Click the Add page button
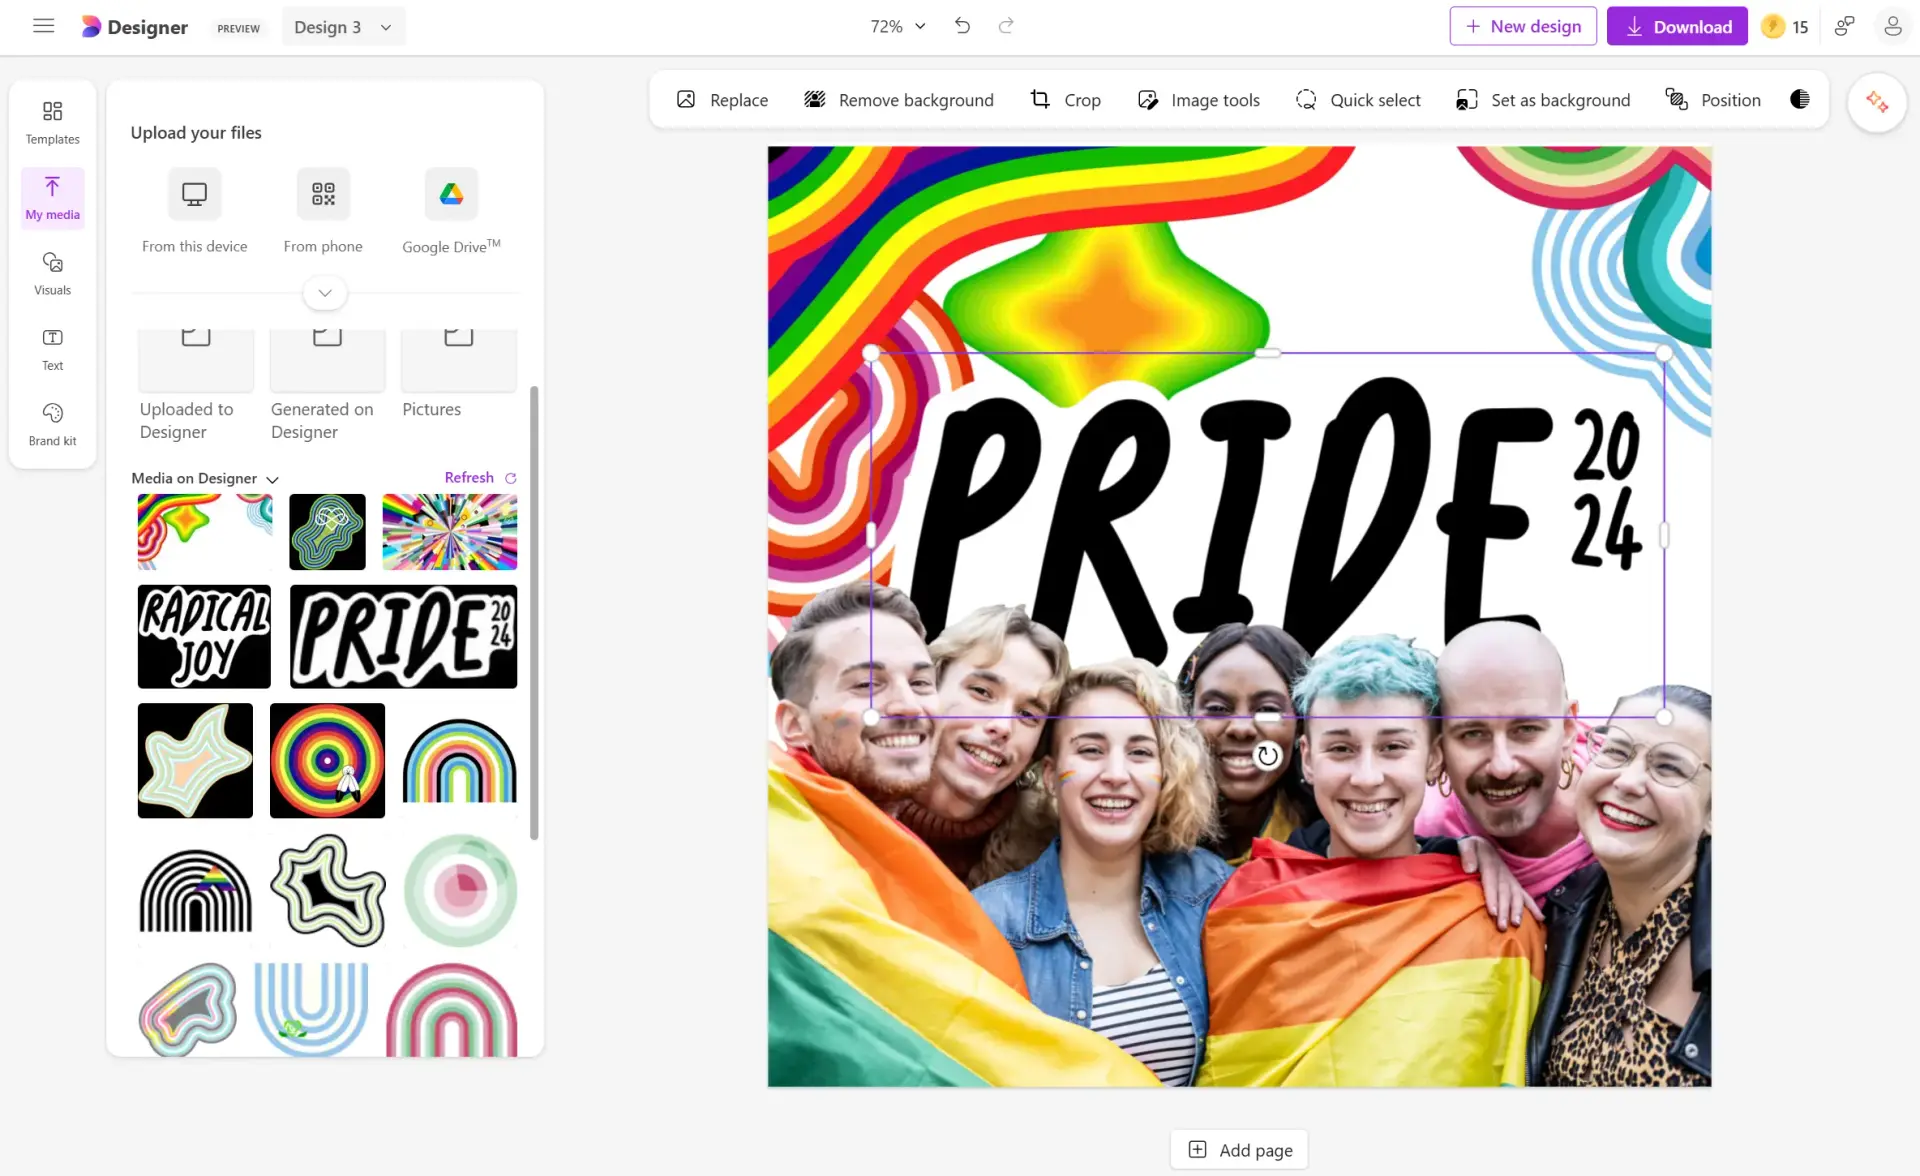 (1240, 1149)
